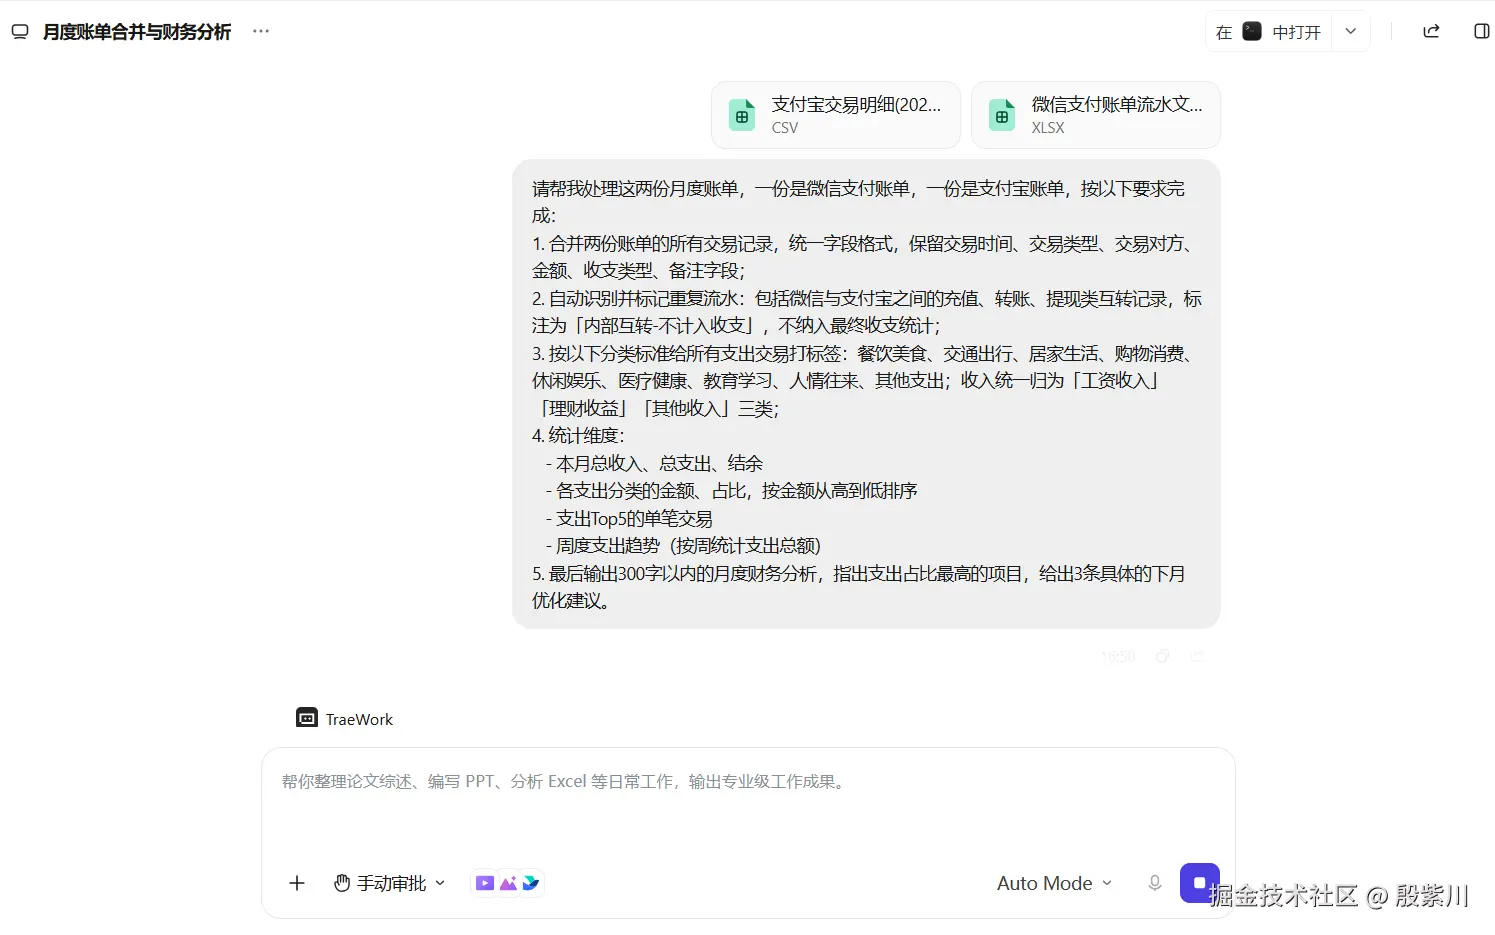The height and width of the screenshot is (935, 1495).
Task: Open the 手动审批 approval dropdown
Action: click(x=389, y=883)
